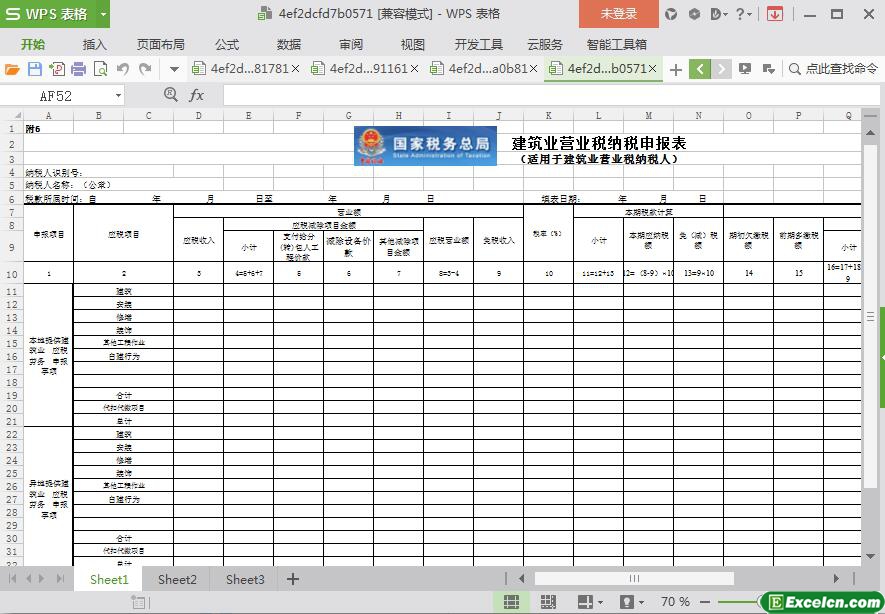Image resolution: width=885 pixels, height=614 pixels.
Task: Open a file with the folder icon
Action: coord(12,69)
